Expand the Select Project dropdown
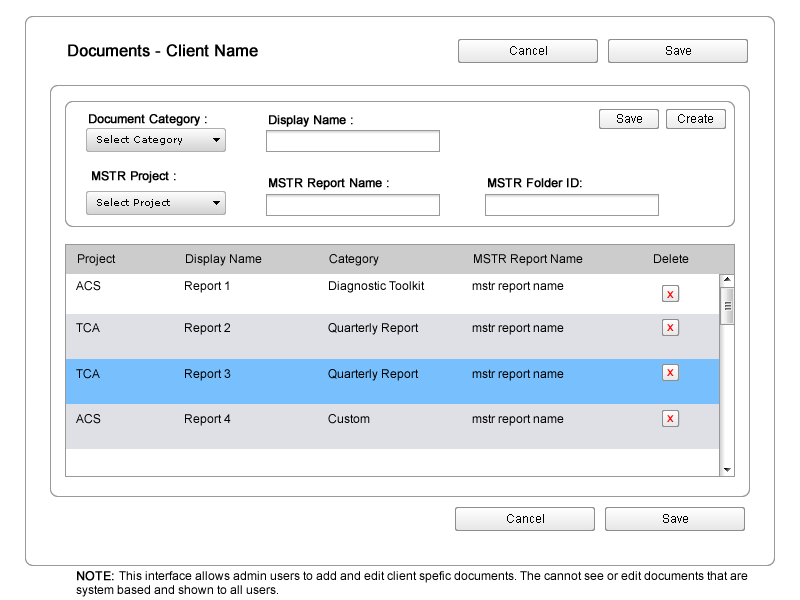The image size is (800, 600). click(x=156, y=203)
